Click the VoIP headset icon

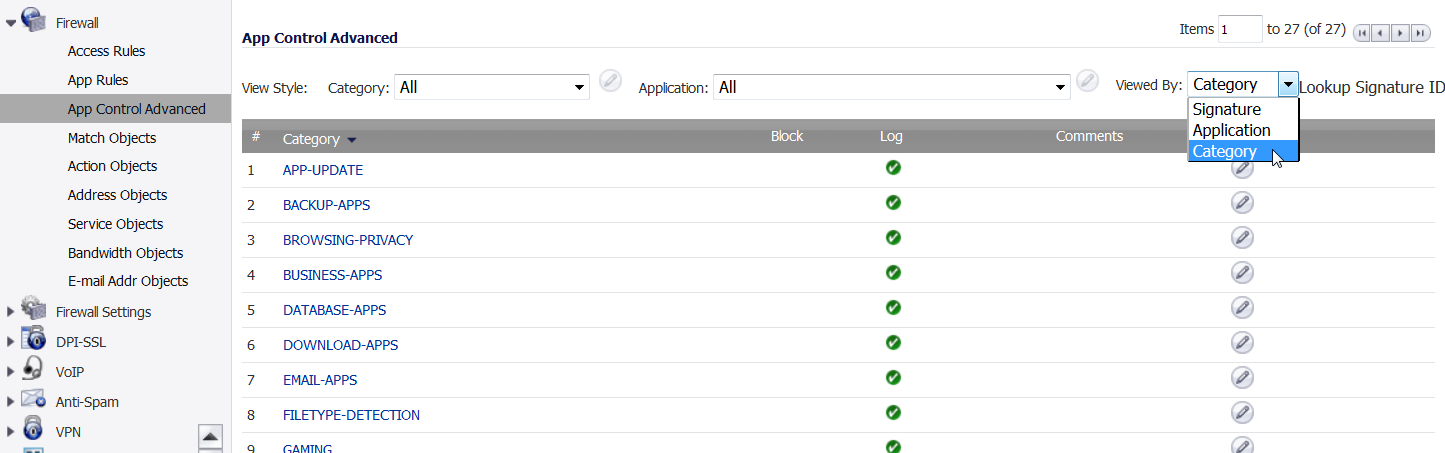[33, 369]
